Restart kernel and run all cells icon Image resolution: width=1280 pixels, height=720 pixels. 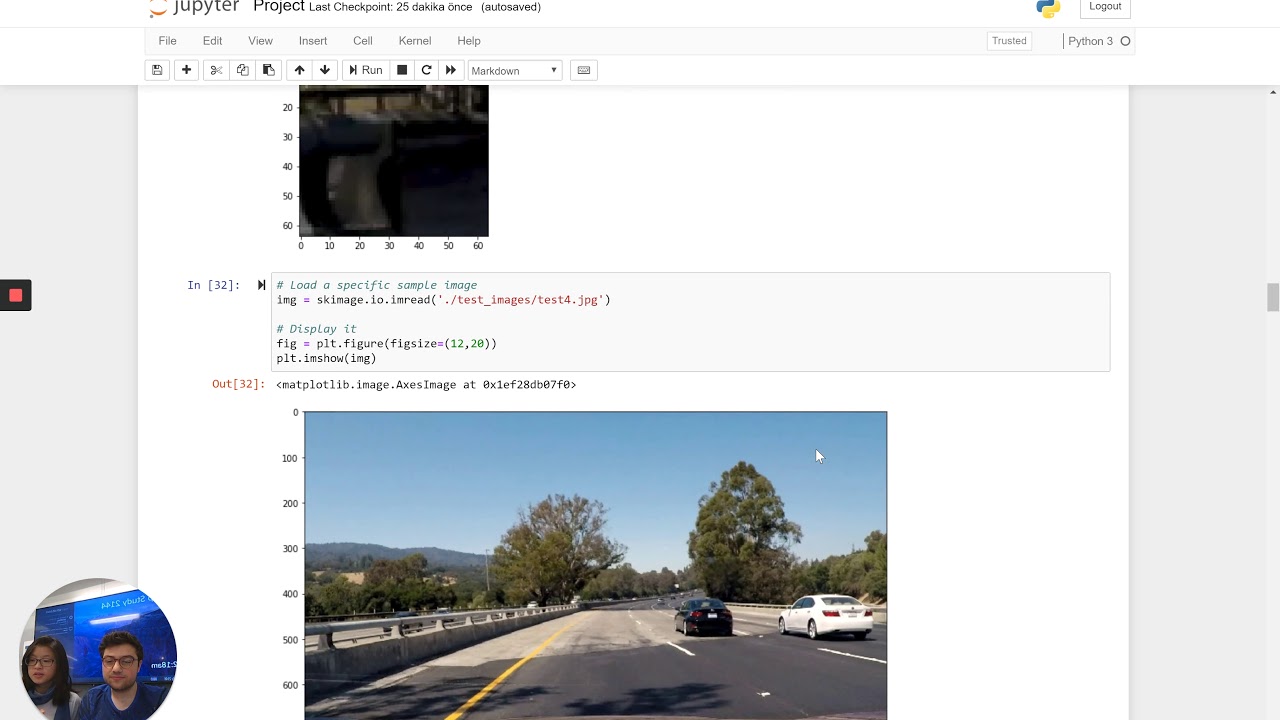451,70
